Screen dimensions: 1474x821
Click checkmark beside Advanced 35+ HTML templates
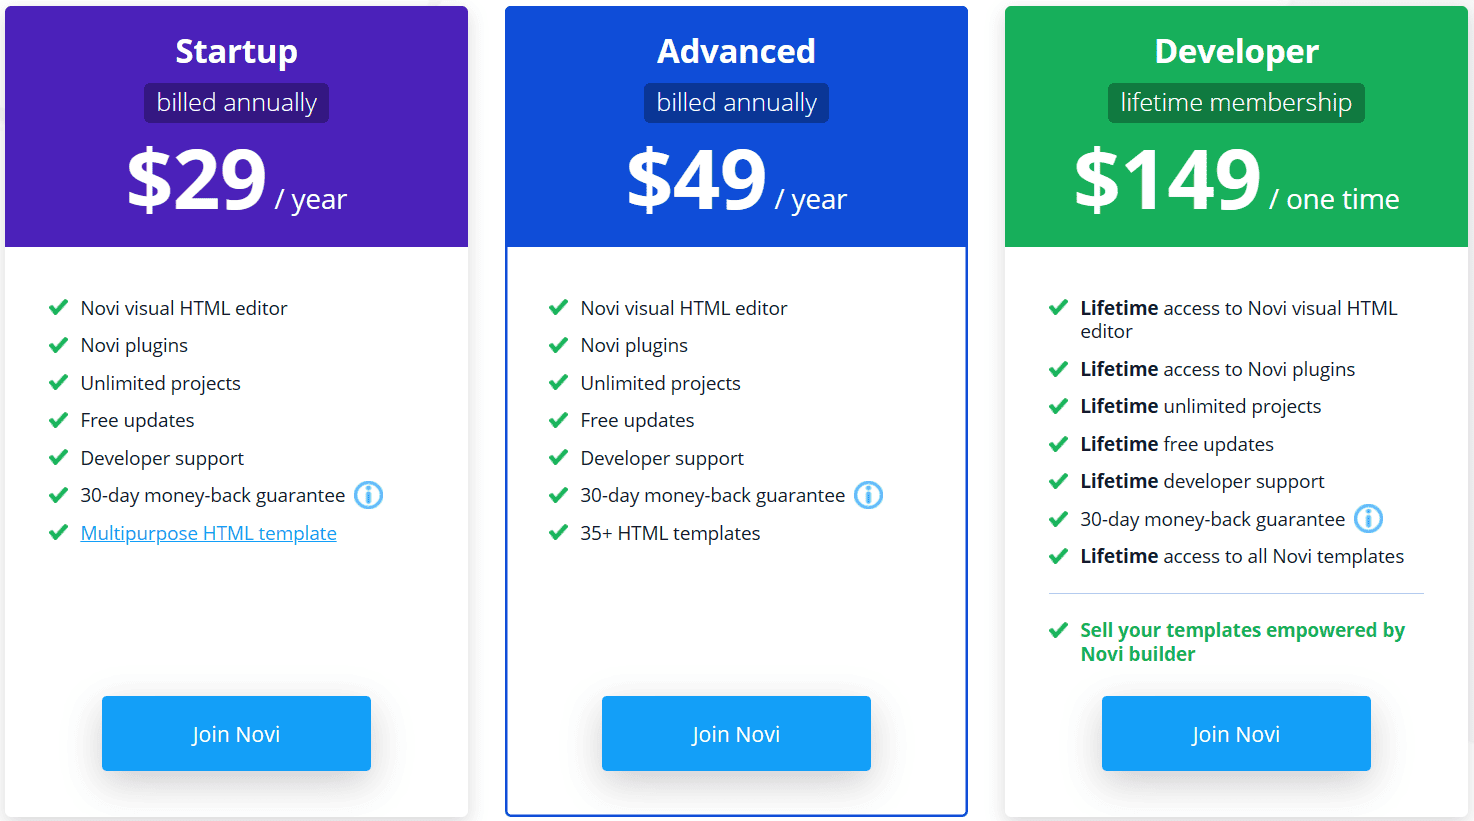[x=558, y=532]
